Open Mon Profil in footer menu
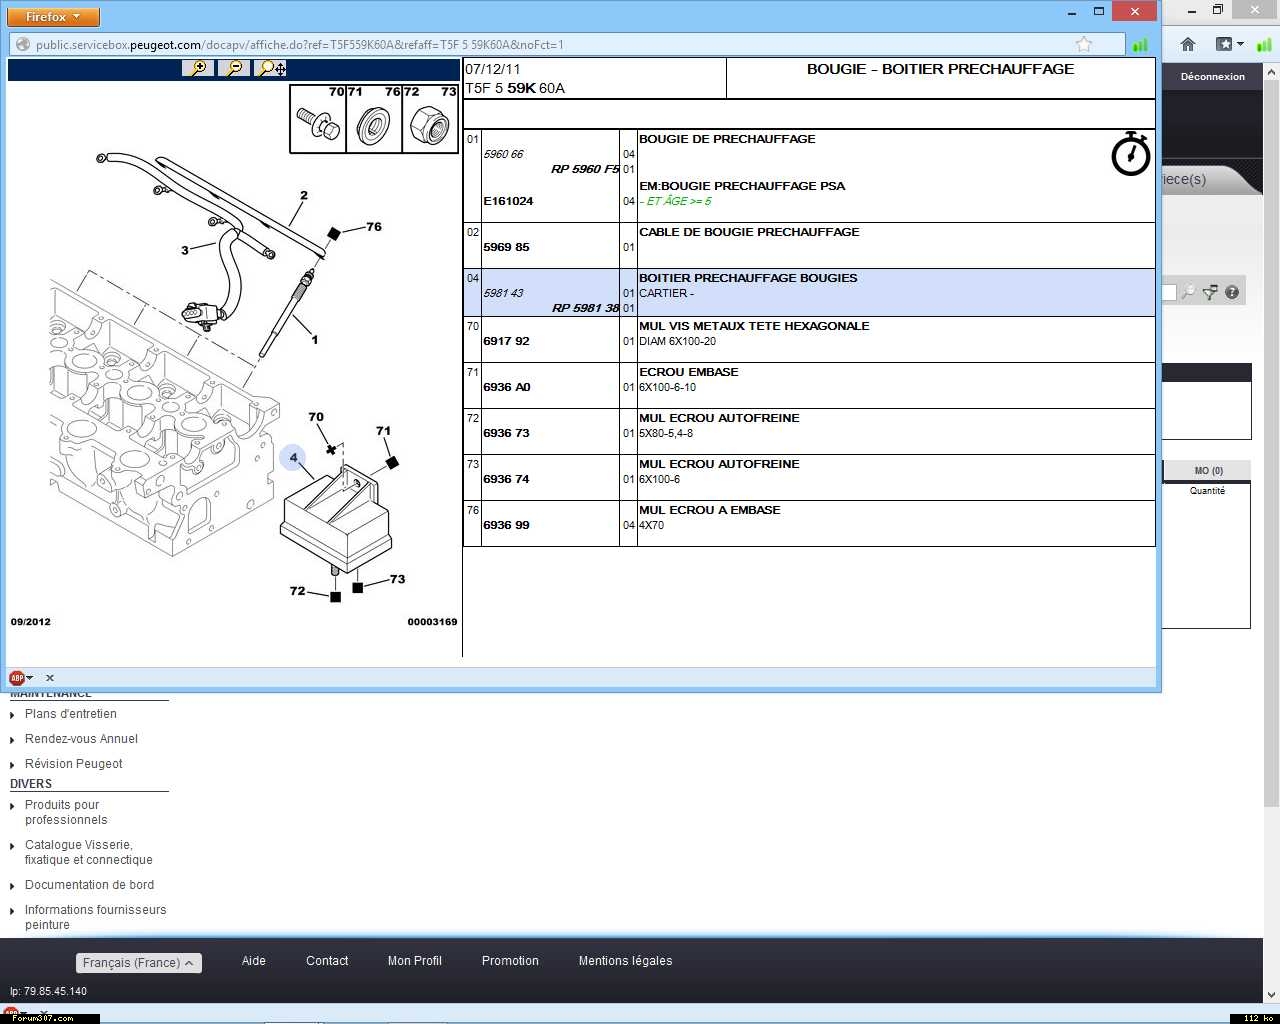This screenshot has height=1024, width=1280. pos(414,961)
